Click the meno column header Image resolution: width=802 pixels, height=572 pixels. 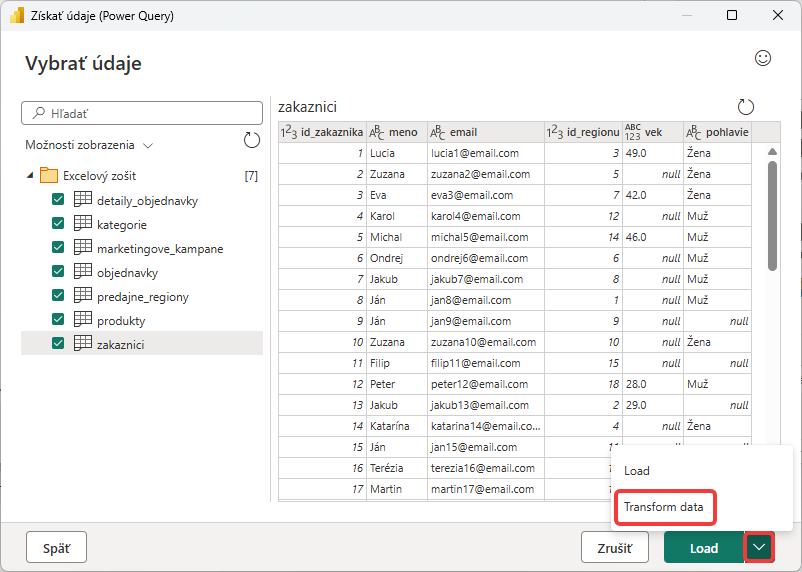(x=397, y=132)
